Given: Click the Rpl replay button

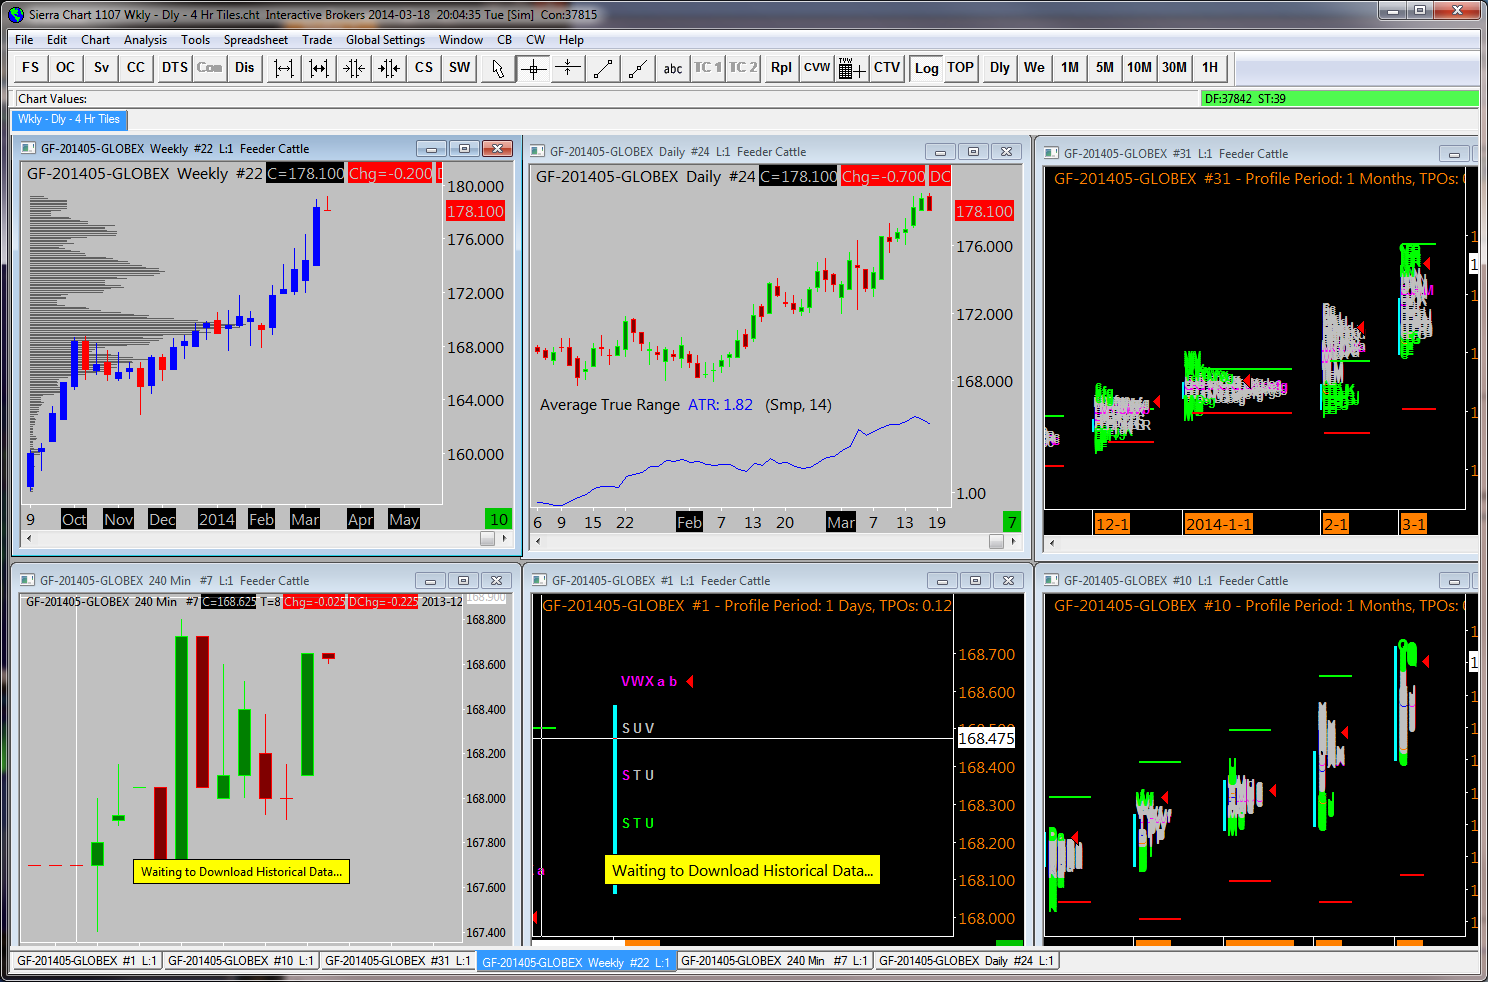Looking at the screenshot, I should point(781,68).
